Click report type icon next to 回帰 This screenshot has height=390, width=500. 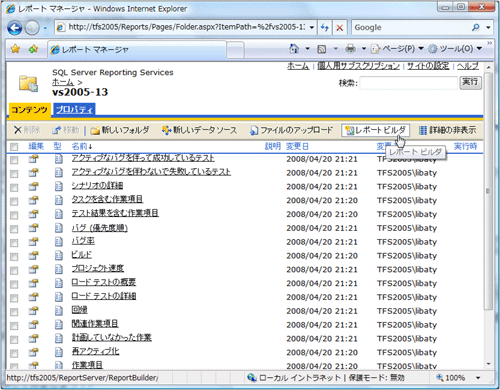(x=58, y=311)
